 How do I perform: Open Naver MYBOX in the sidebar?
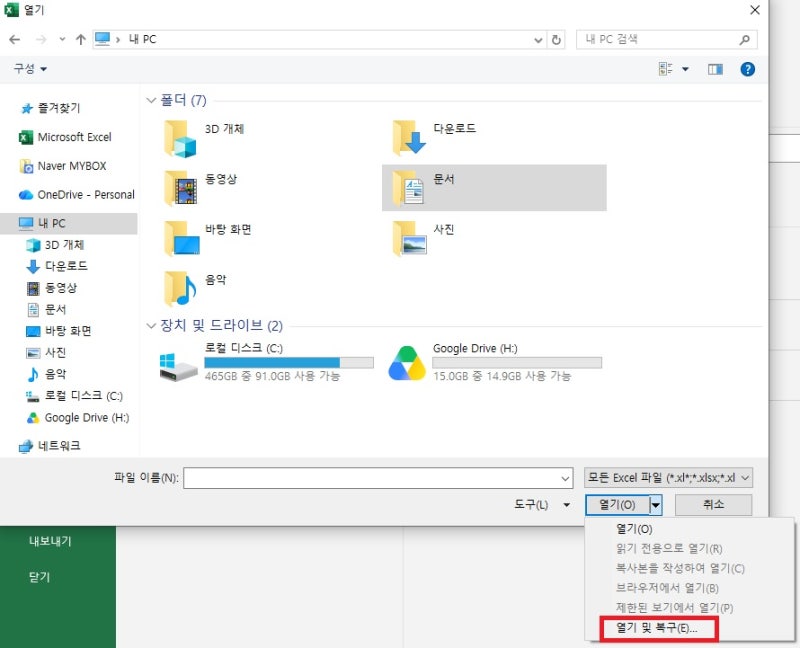coord(63,166)
